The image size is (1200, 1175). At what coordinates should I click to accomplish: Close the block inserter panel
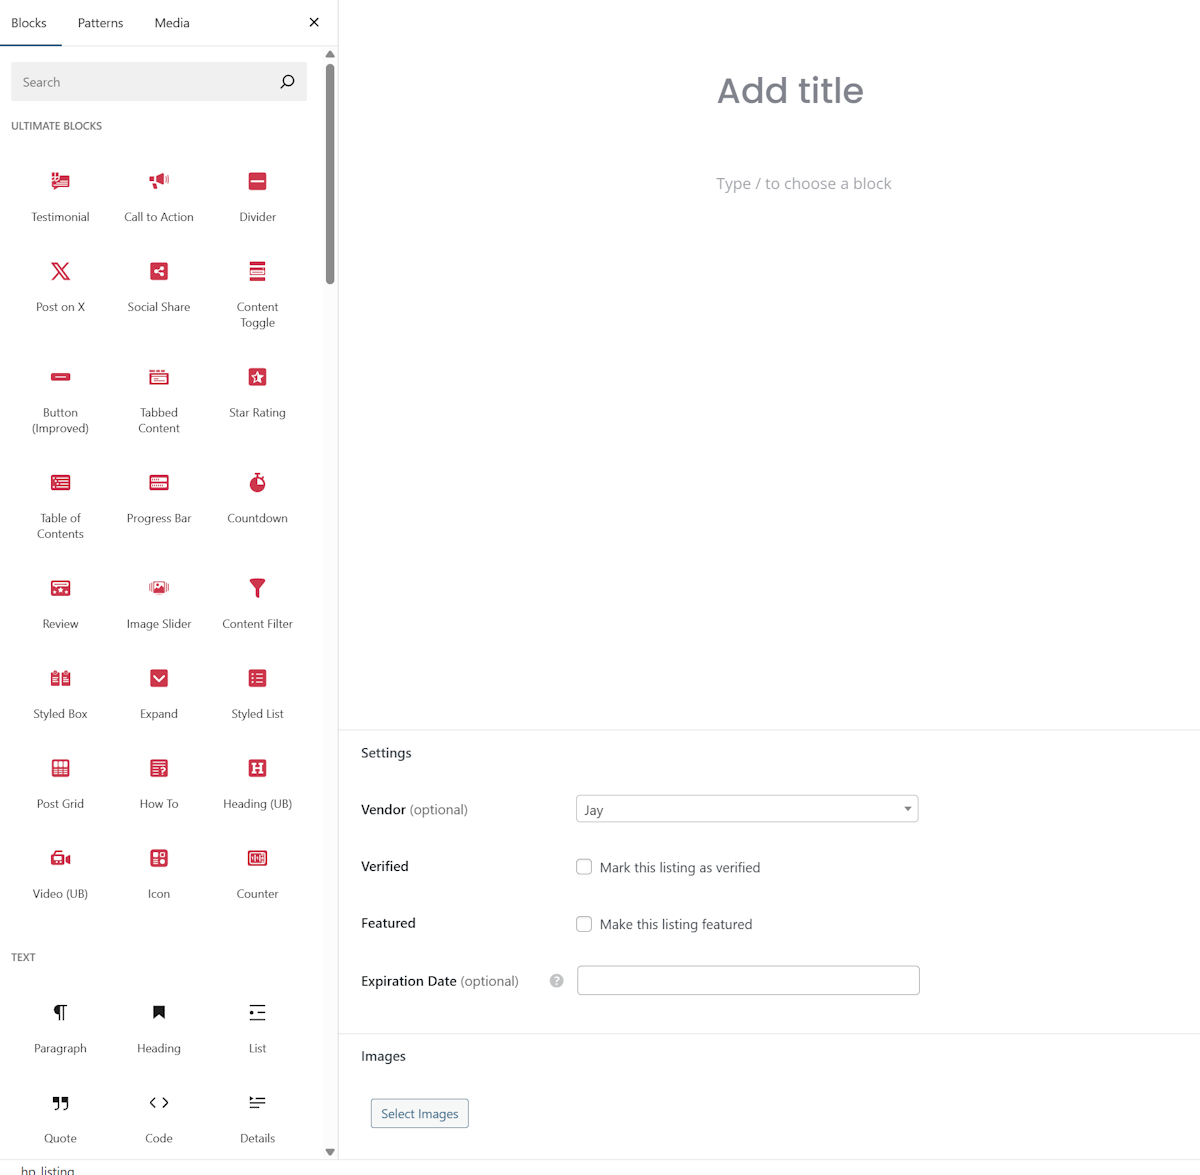314,22
